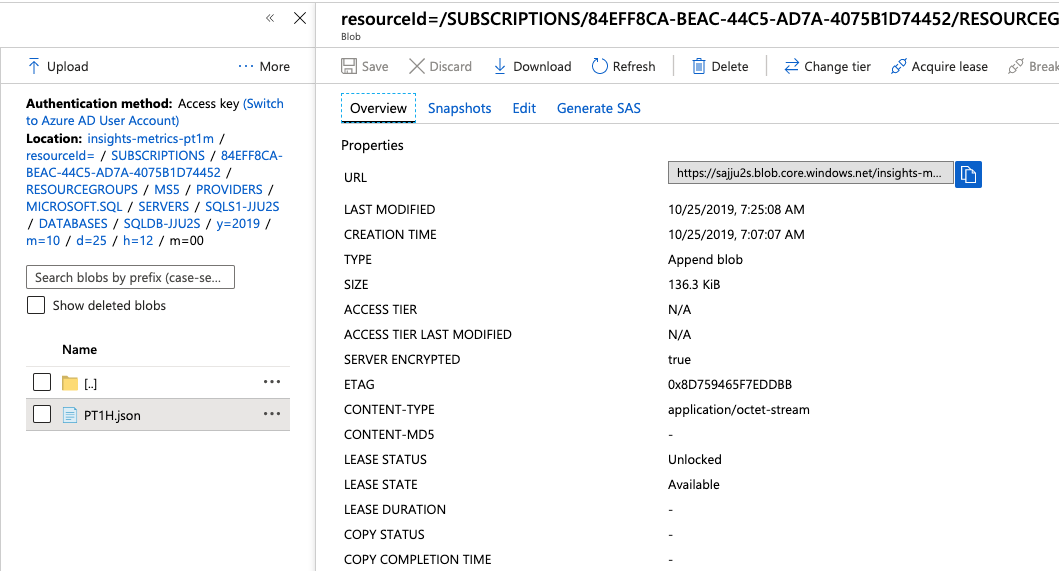Click the Download arrow icon

point(500,66)
